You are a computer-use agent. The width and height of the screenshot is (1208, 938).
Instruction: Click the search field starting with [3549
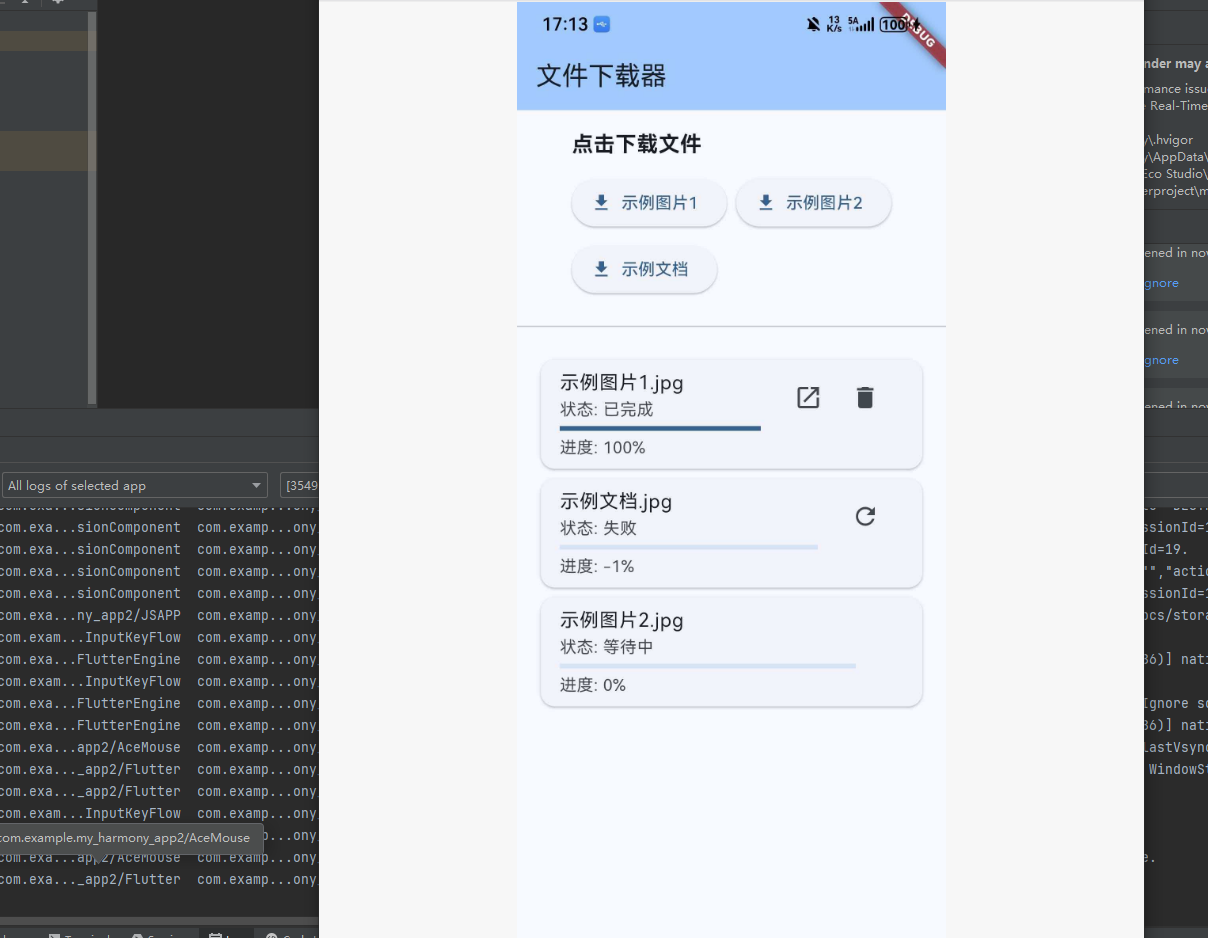tap(300, 485)
